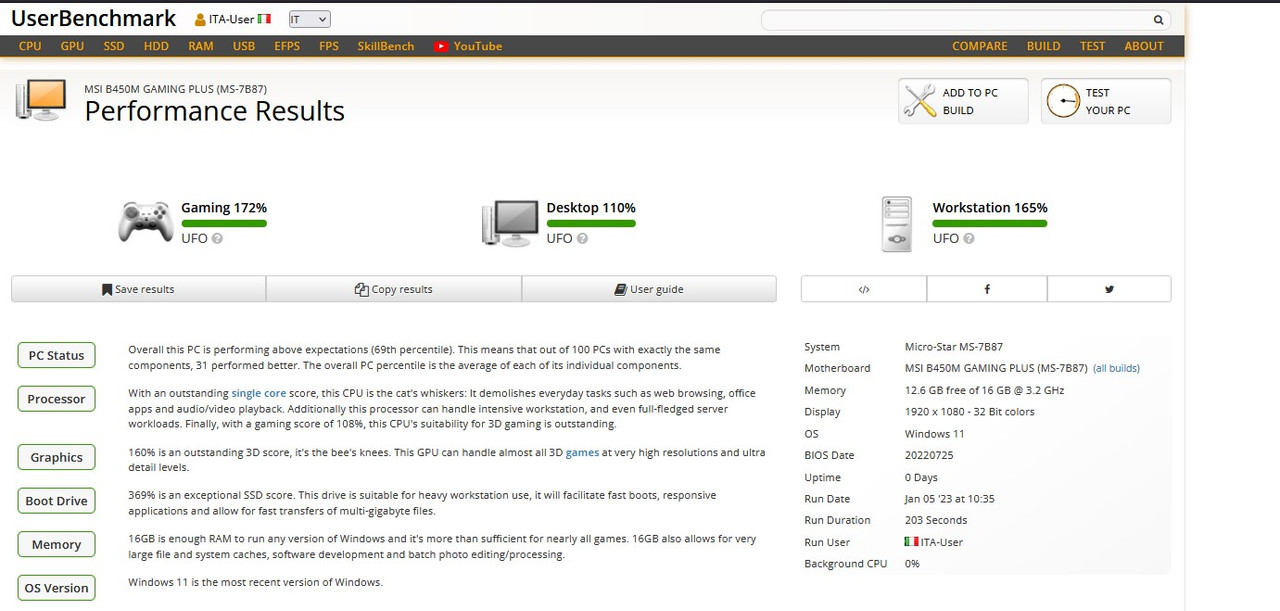Click the help icon under Desktop
Image resolution: width=1280 pixels, height=611 pixels.
(582, 239)
